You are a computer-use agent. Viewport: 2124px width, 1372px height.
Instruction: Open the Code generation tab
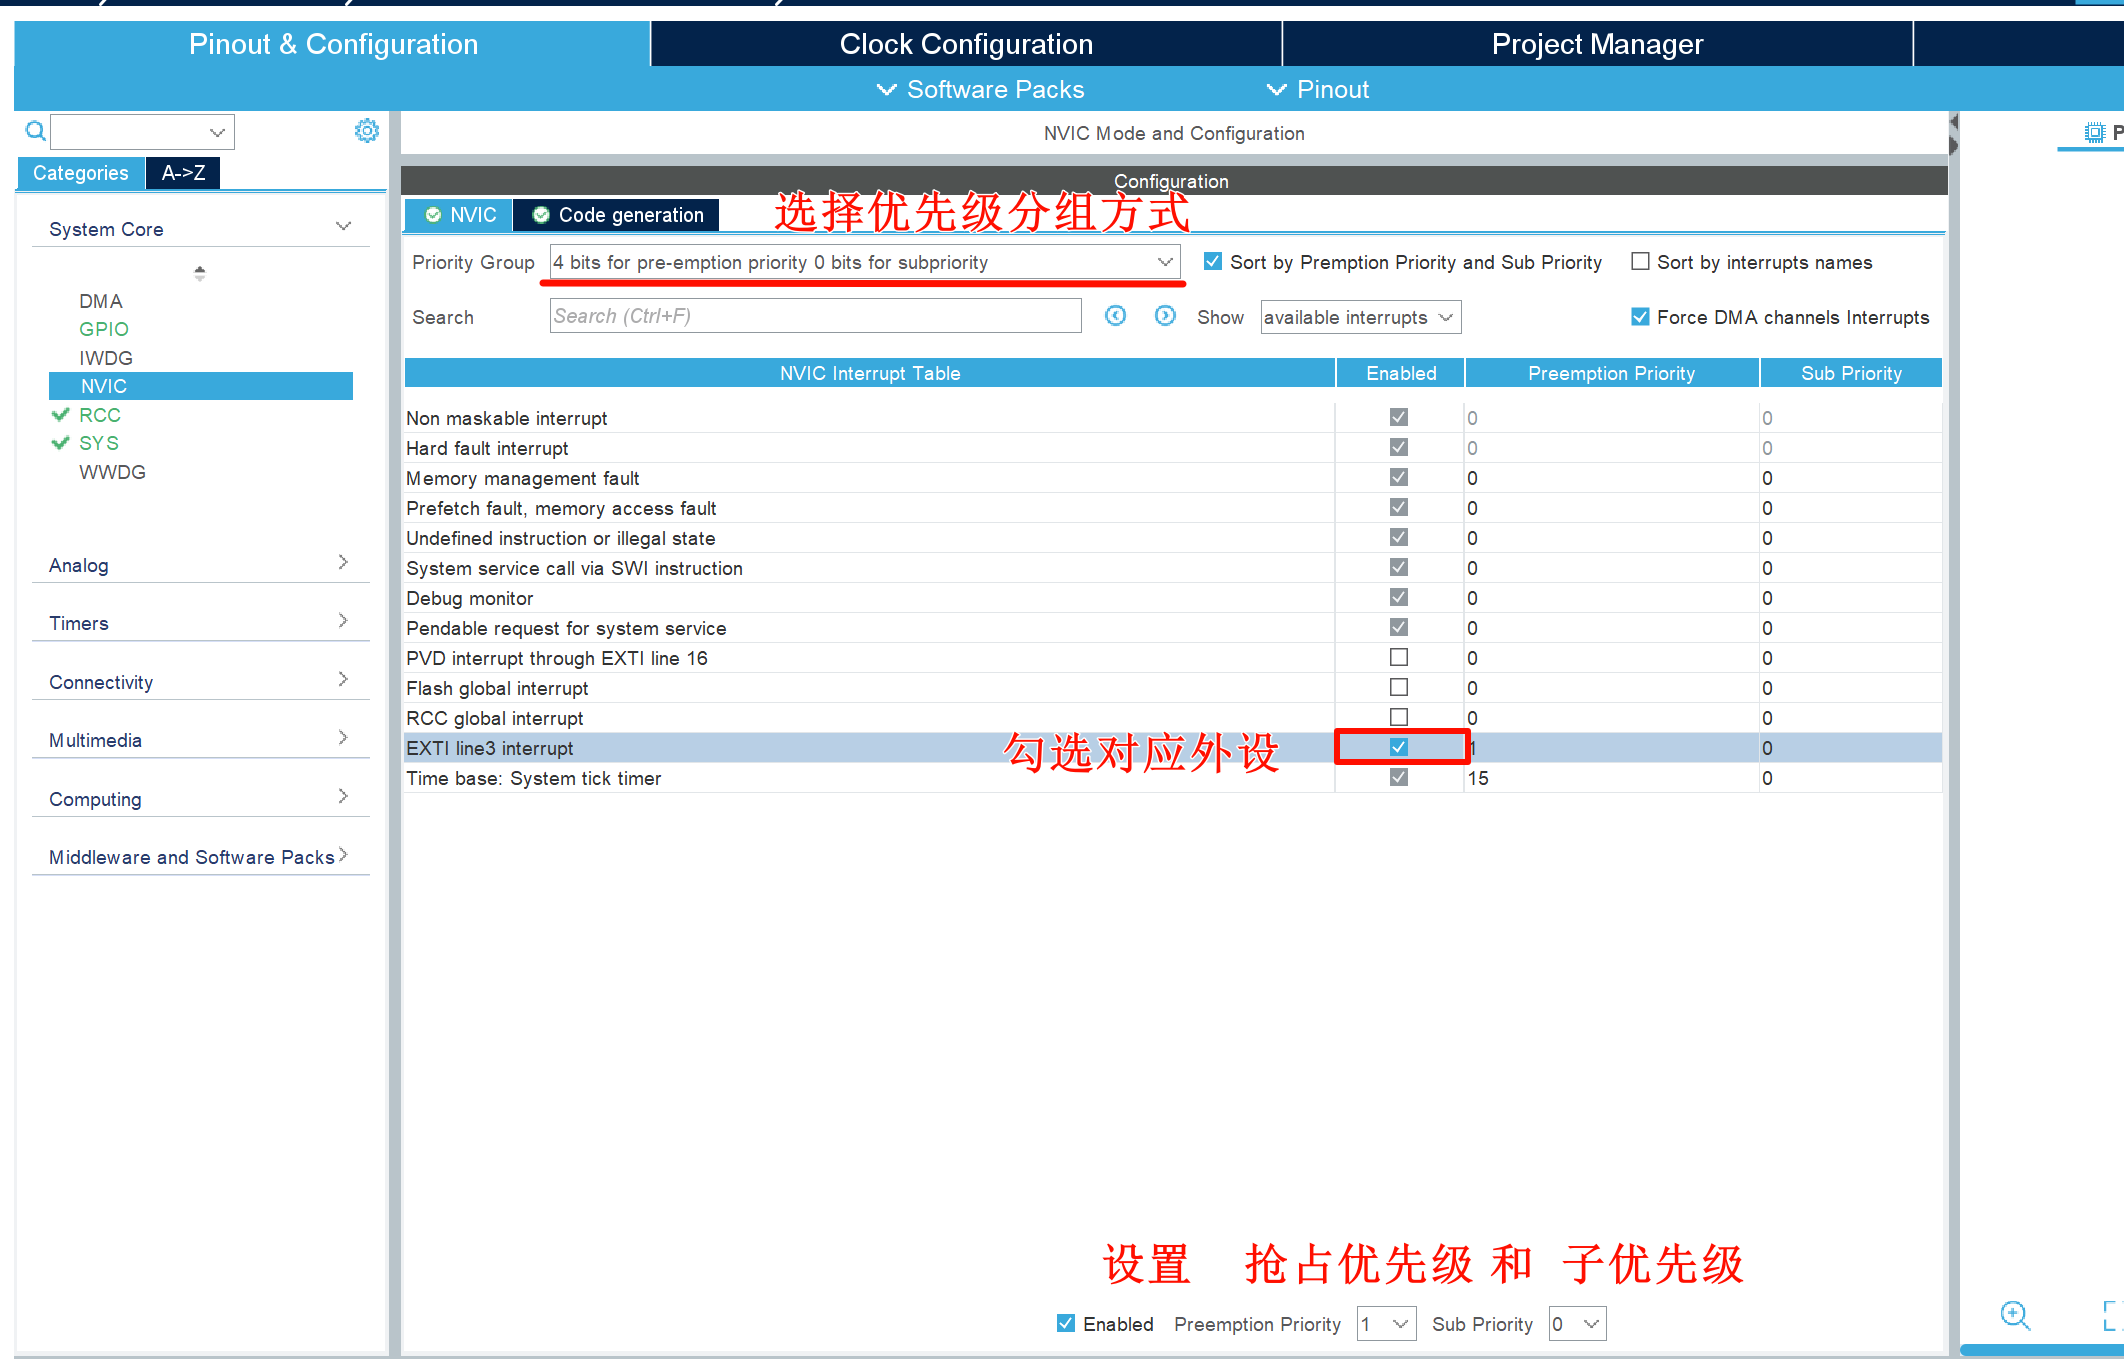(x=618, y=215)
